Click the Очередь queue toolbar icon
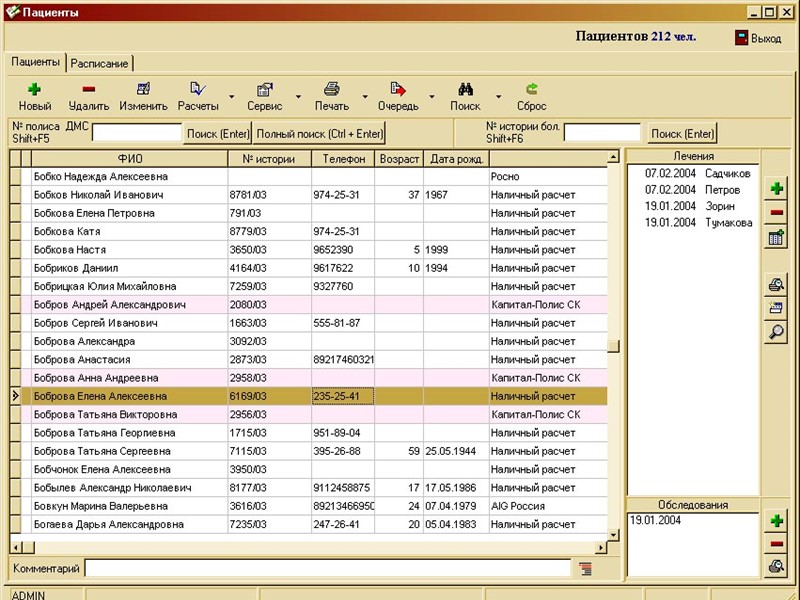 tap(398, 90)
